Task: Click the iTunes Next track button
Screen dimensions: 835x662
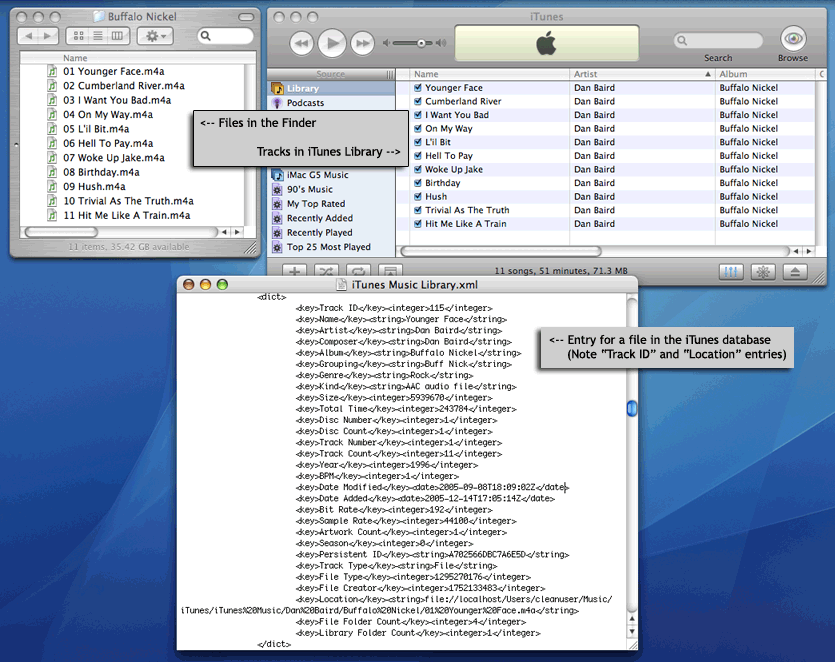Action: pos(362,43)
